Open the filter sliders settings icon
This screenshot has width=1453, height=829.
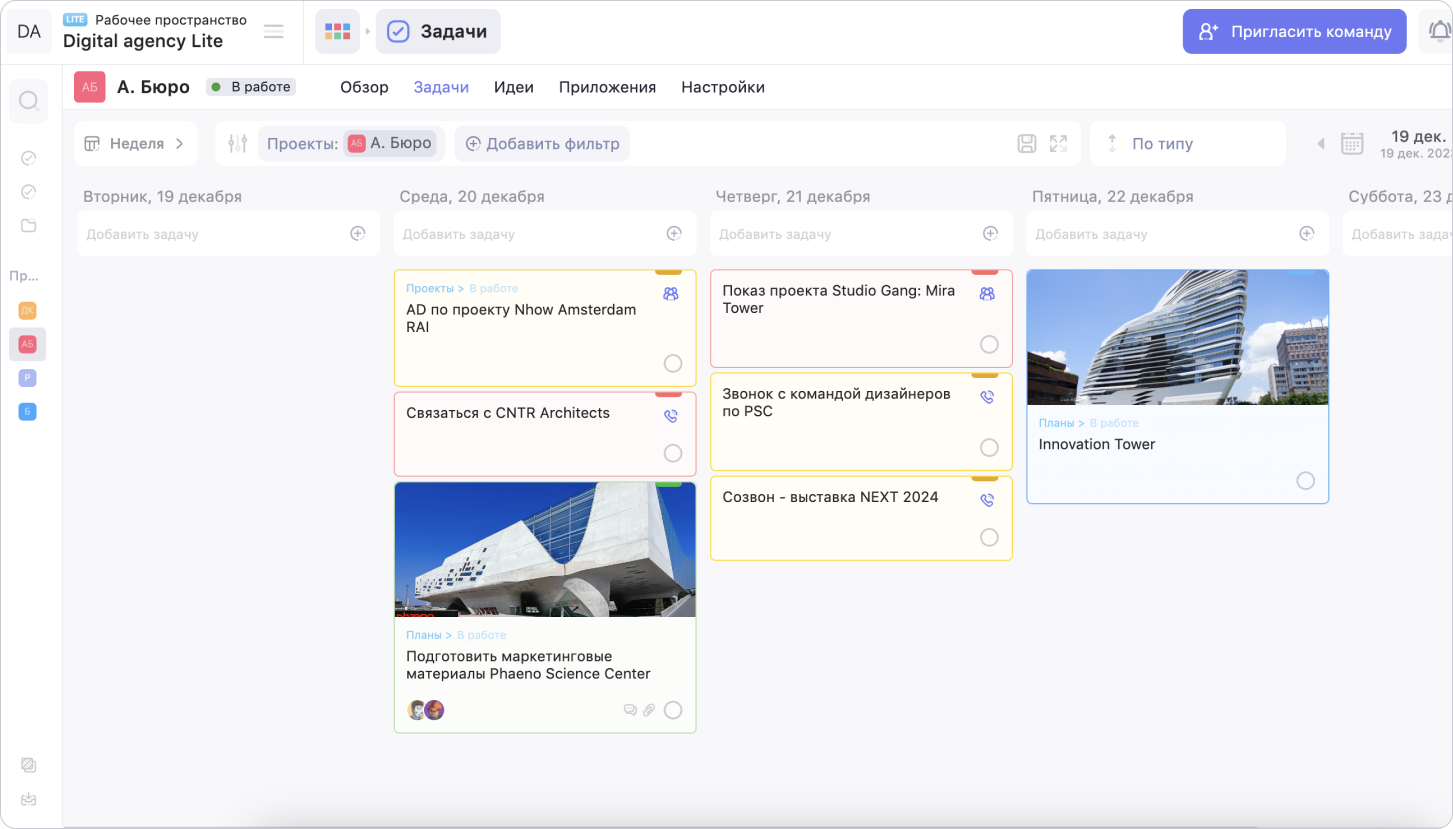click(237, 144)
